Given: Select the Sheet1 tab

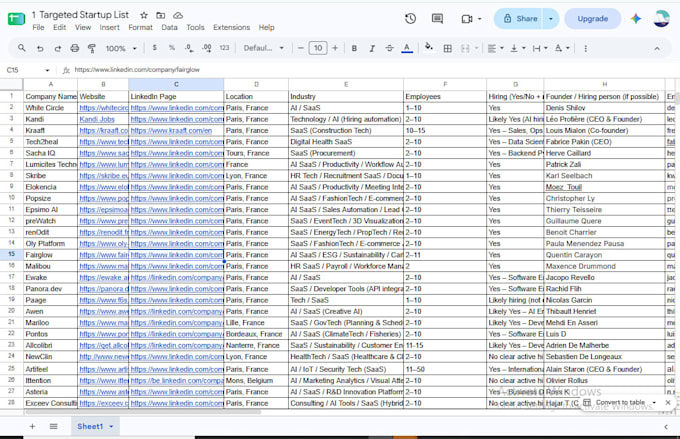Looking at the screenshot, I should [x=90, y=426].
